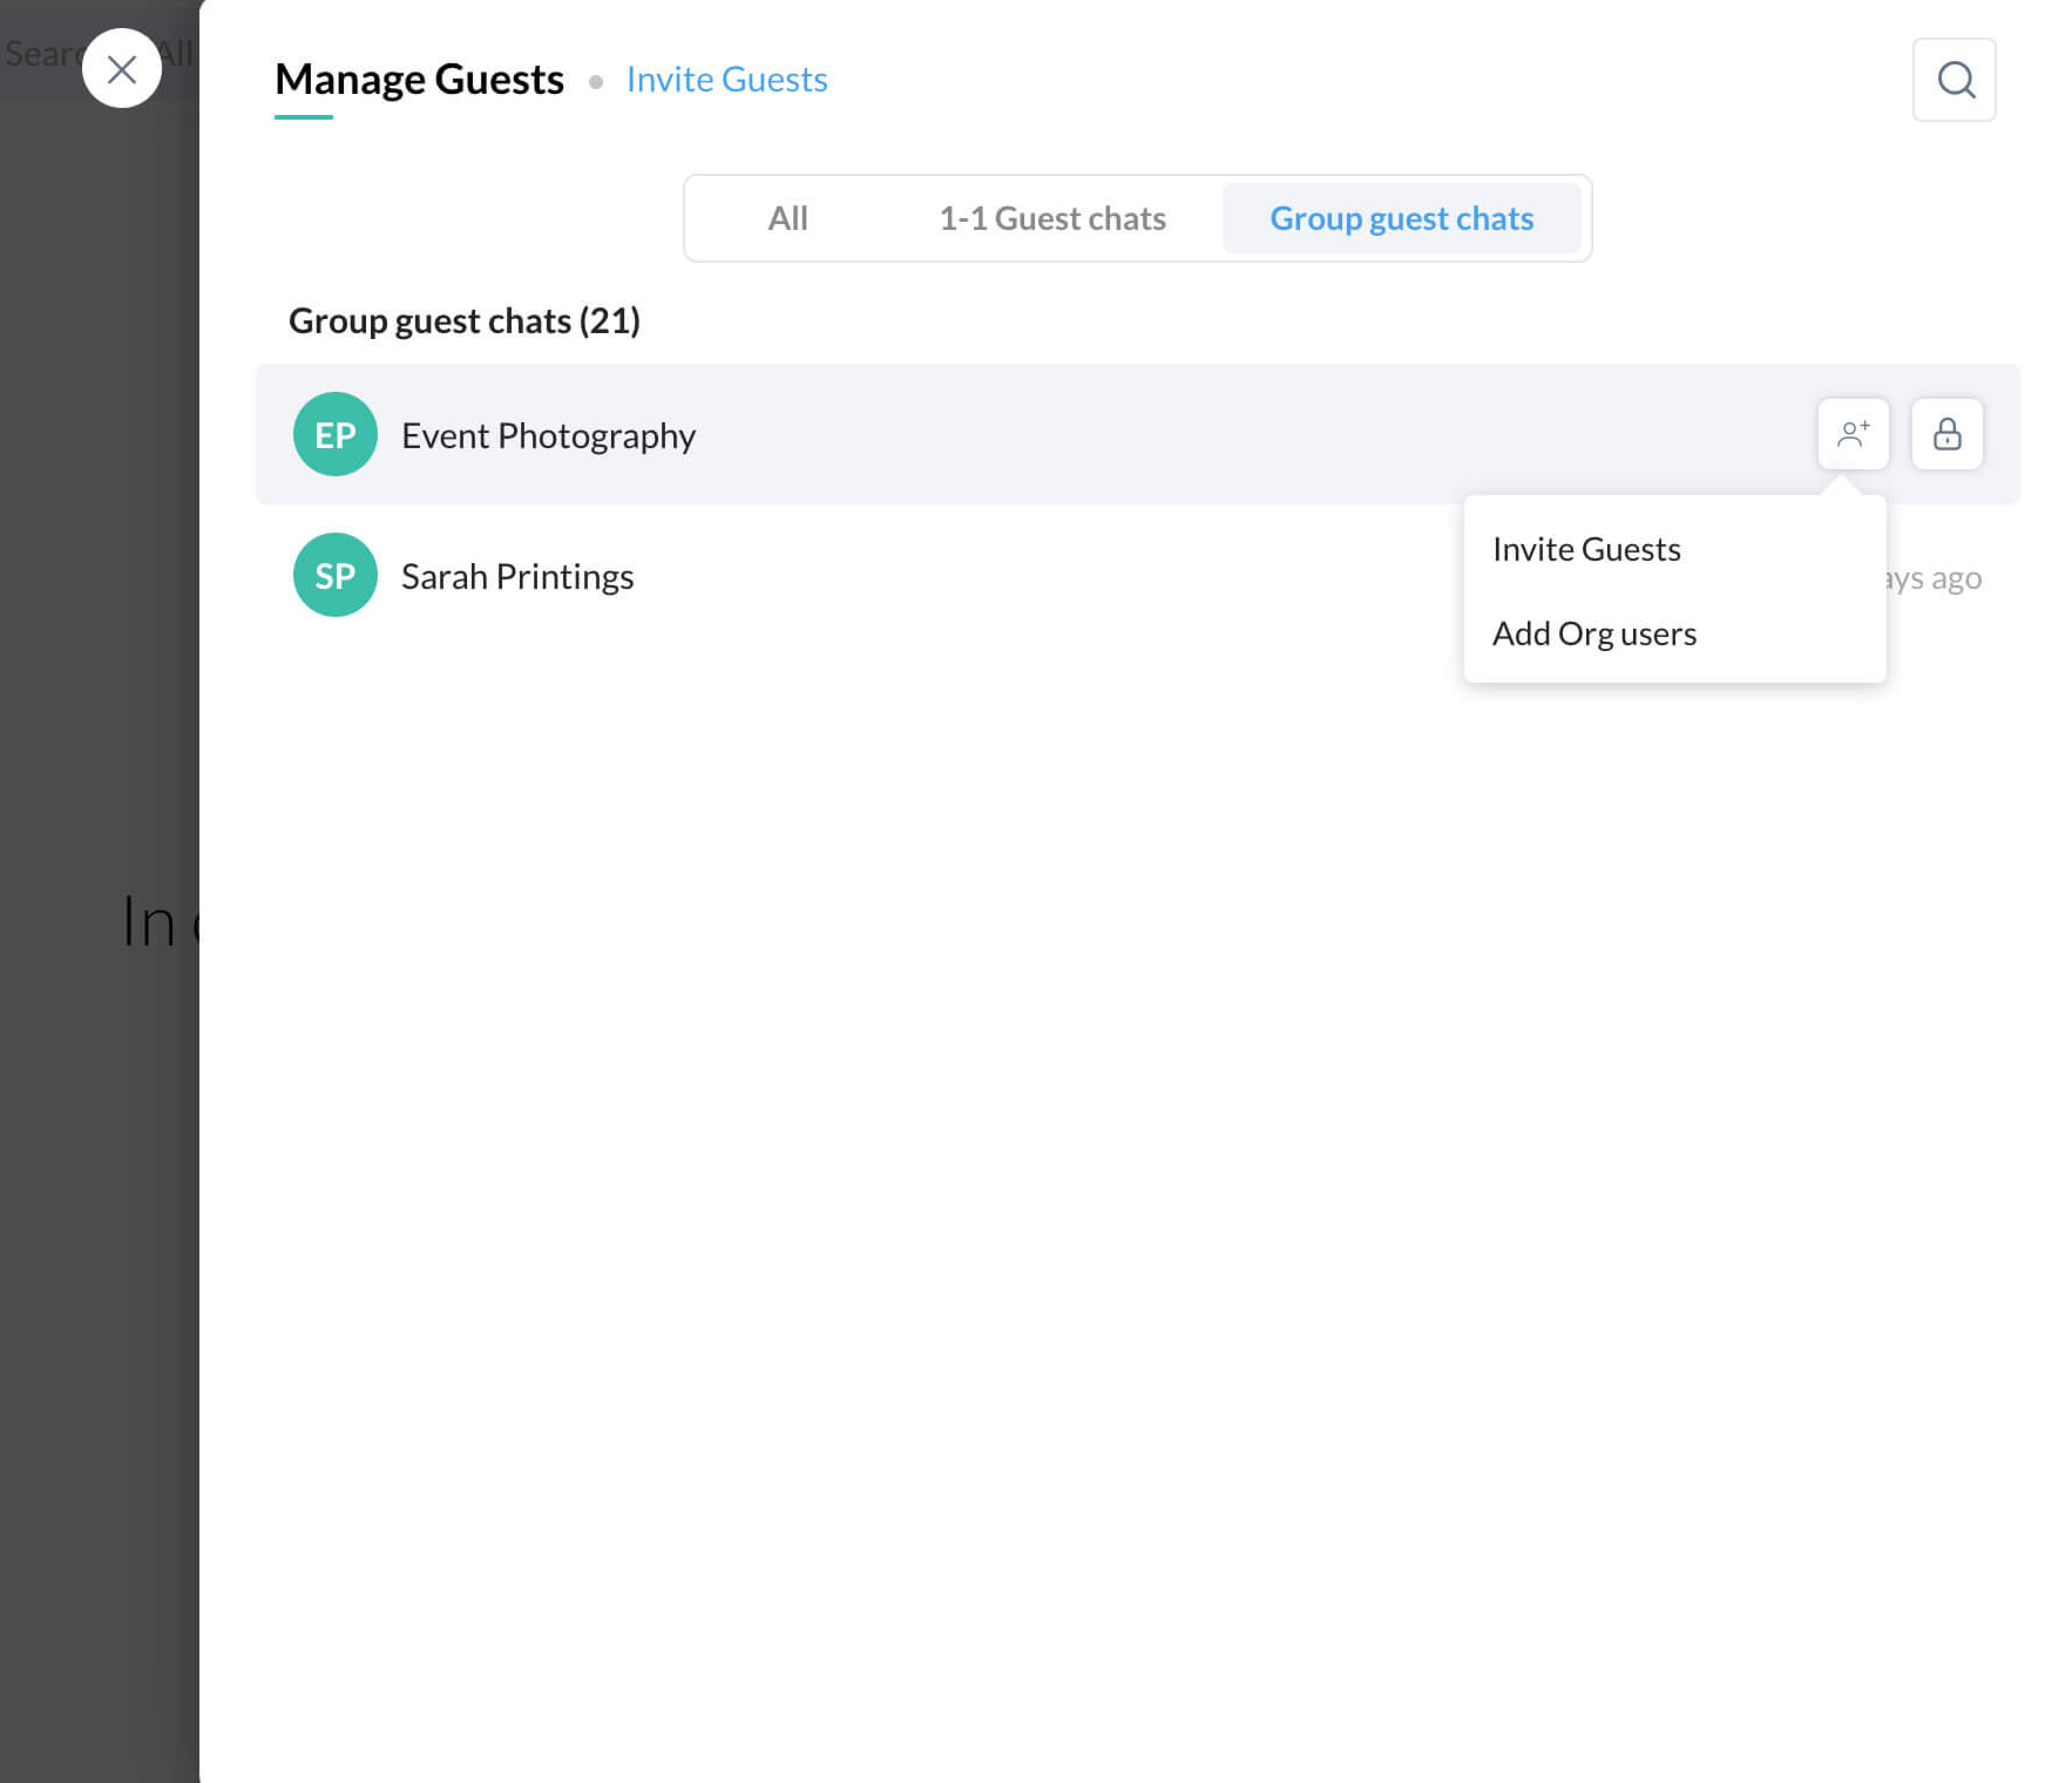Click the add-user icon for Event Photography

(x=1852, y=434)
